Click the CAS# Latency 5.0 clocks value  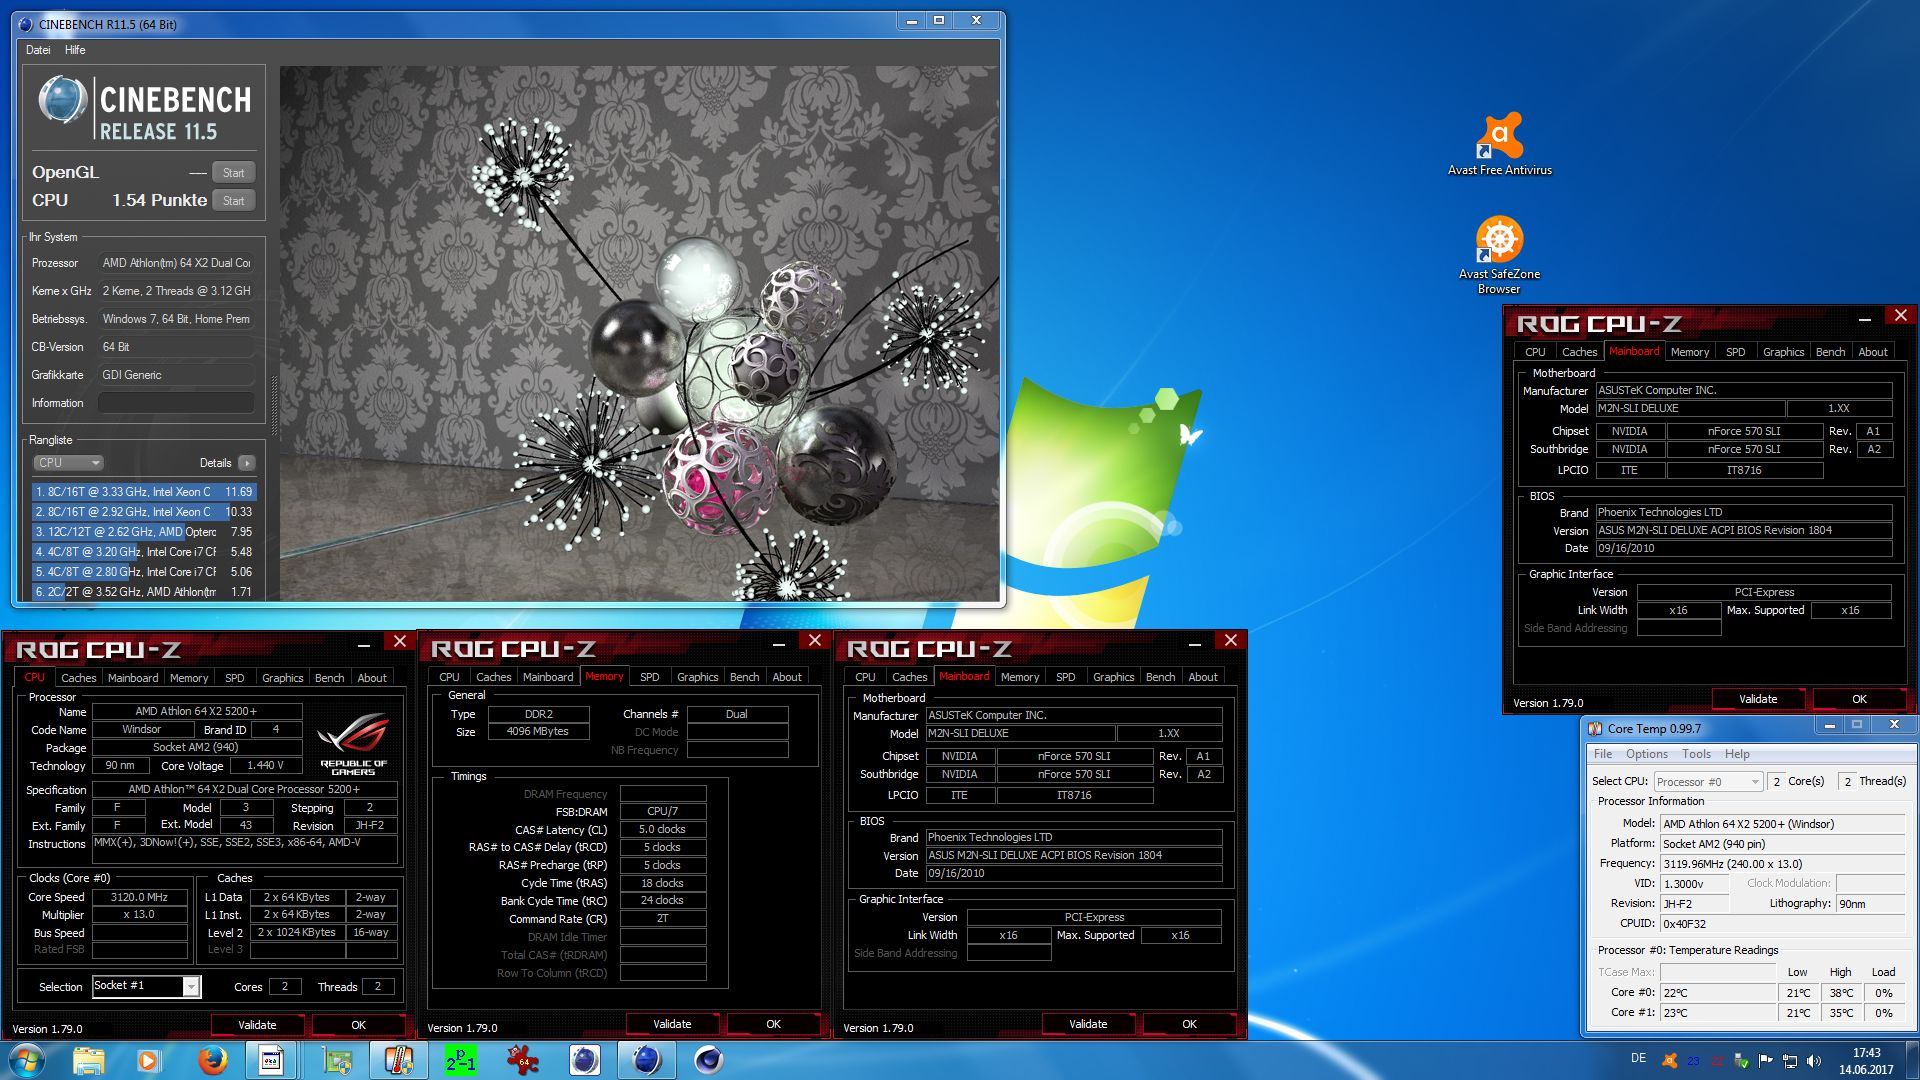[662, 829]
